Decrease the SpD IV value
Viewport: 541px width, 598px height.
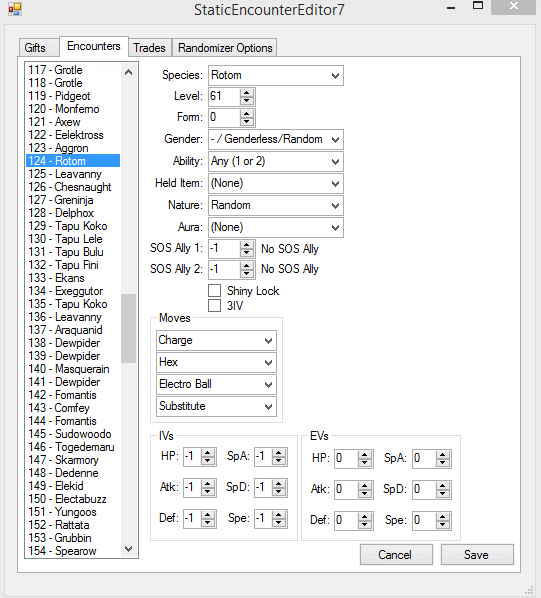point(279,492)
